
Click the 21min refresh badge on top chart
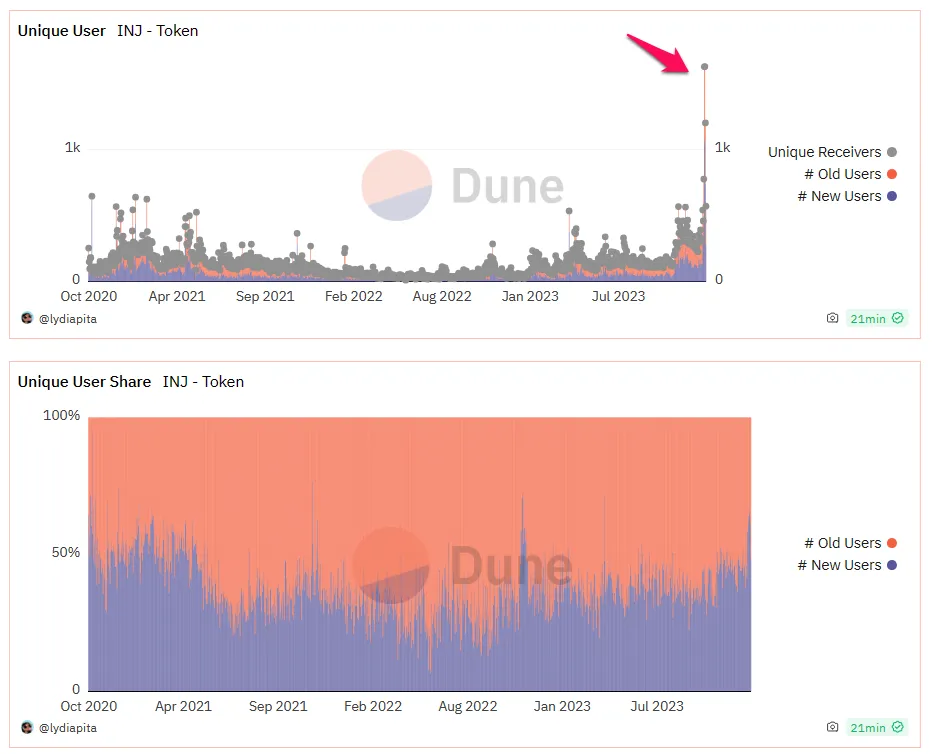point(876,318)
